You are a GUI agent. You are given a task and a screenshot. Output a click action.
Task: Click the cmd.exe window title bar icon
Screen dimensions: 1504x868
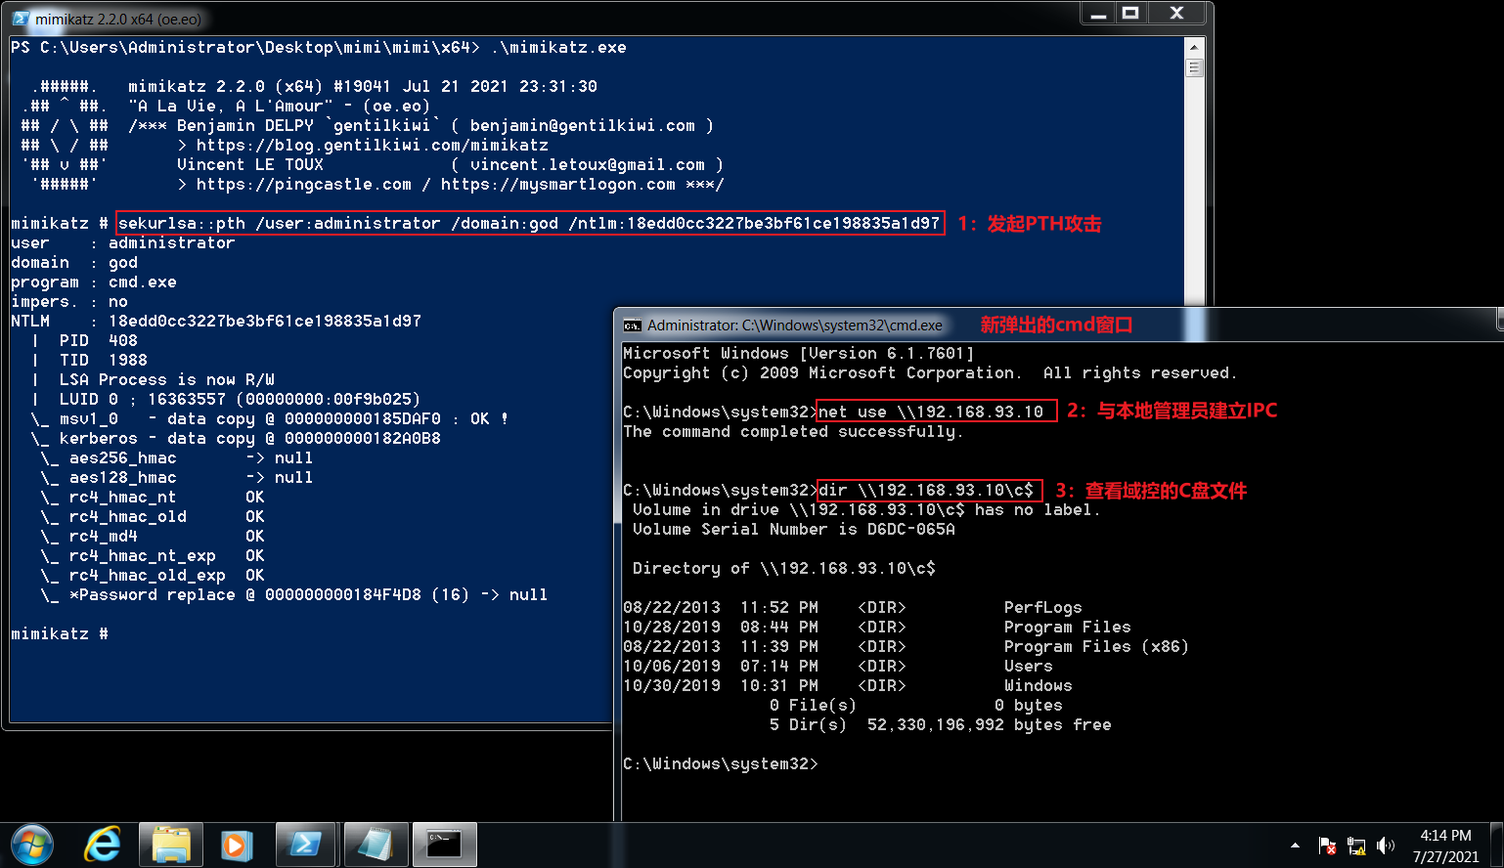click(x=632, y=325)
